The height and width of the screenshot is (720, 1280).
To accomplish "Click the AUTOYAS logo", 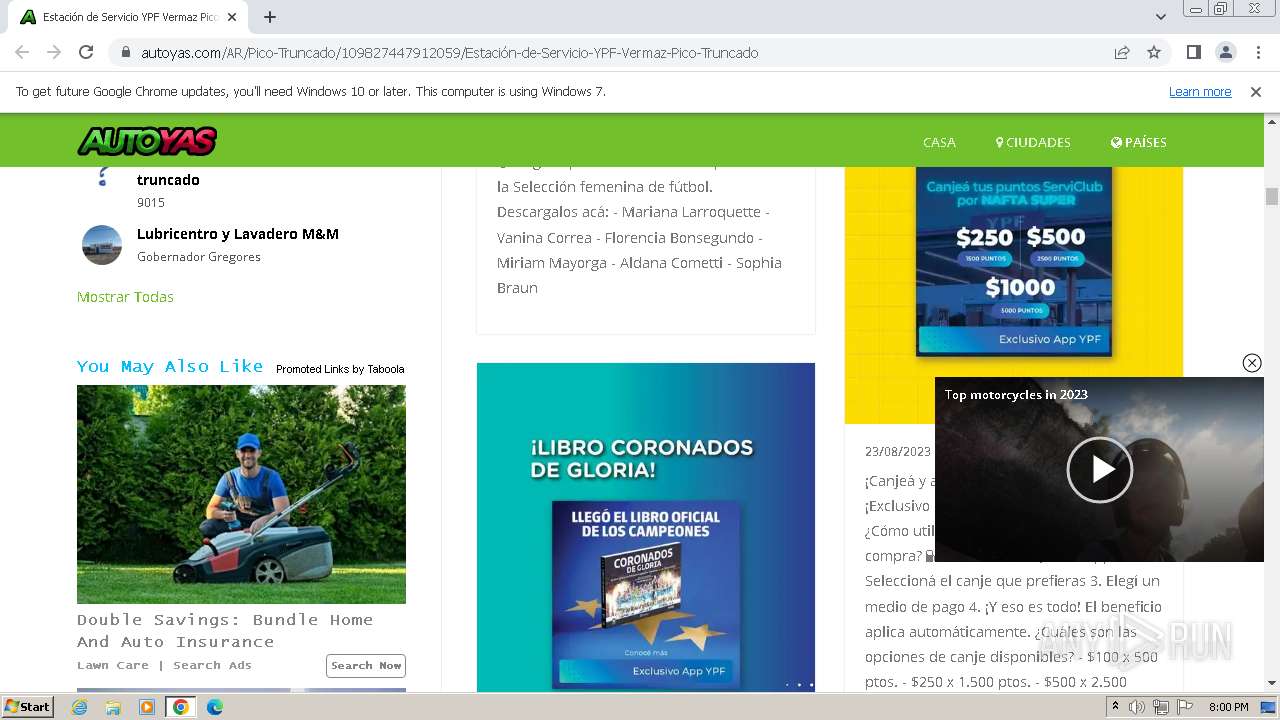I will 147,141.
